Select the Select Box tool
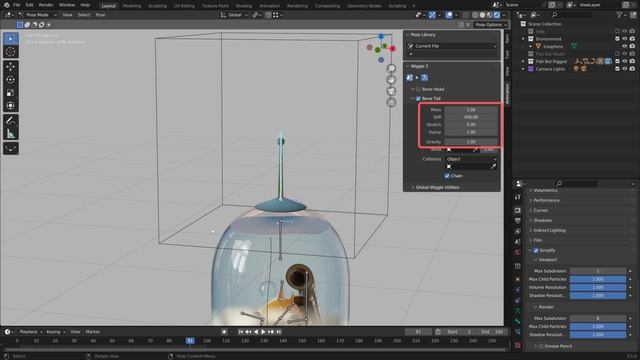The height and width of the screenshot is (360, 640). point(11,39)
